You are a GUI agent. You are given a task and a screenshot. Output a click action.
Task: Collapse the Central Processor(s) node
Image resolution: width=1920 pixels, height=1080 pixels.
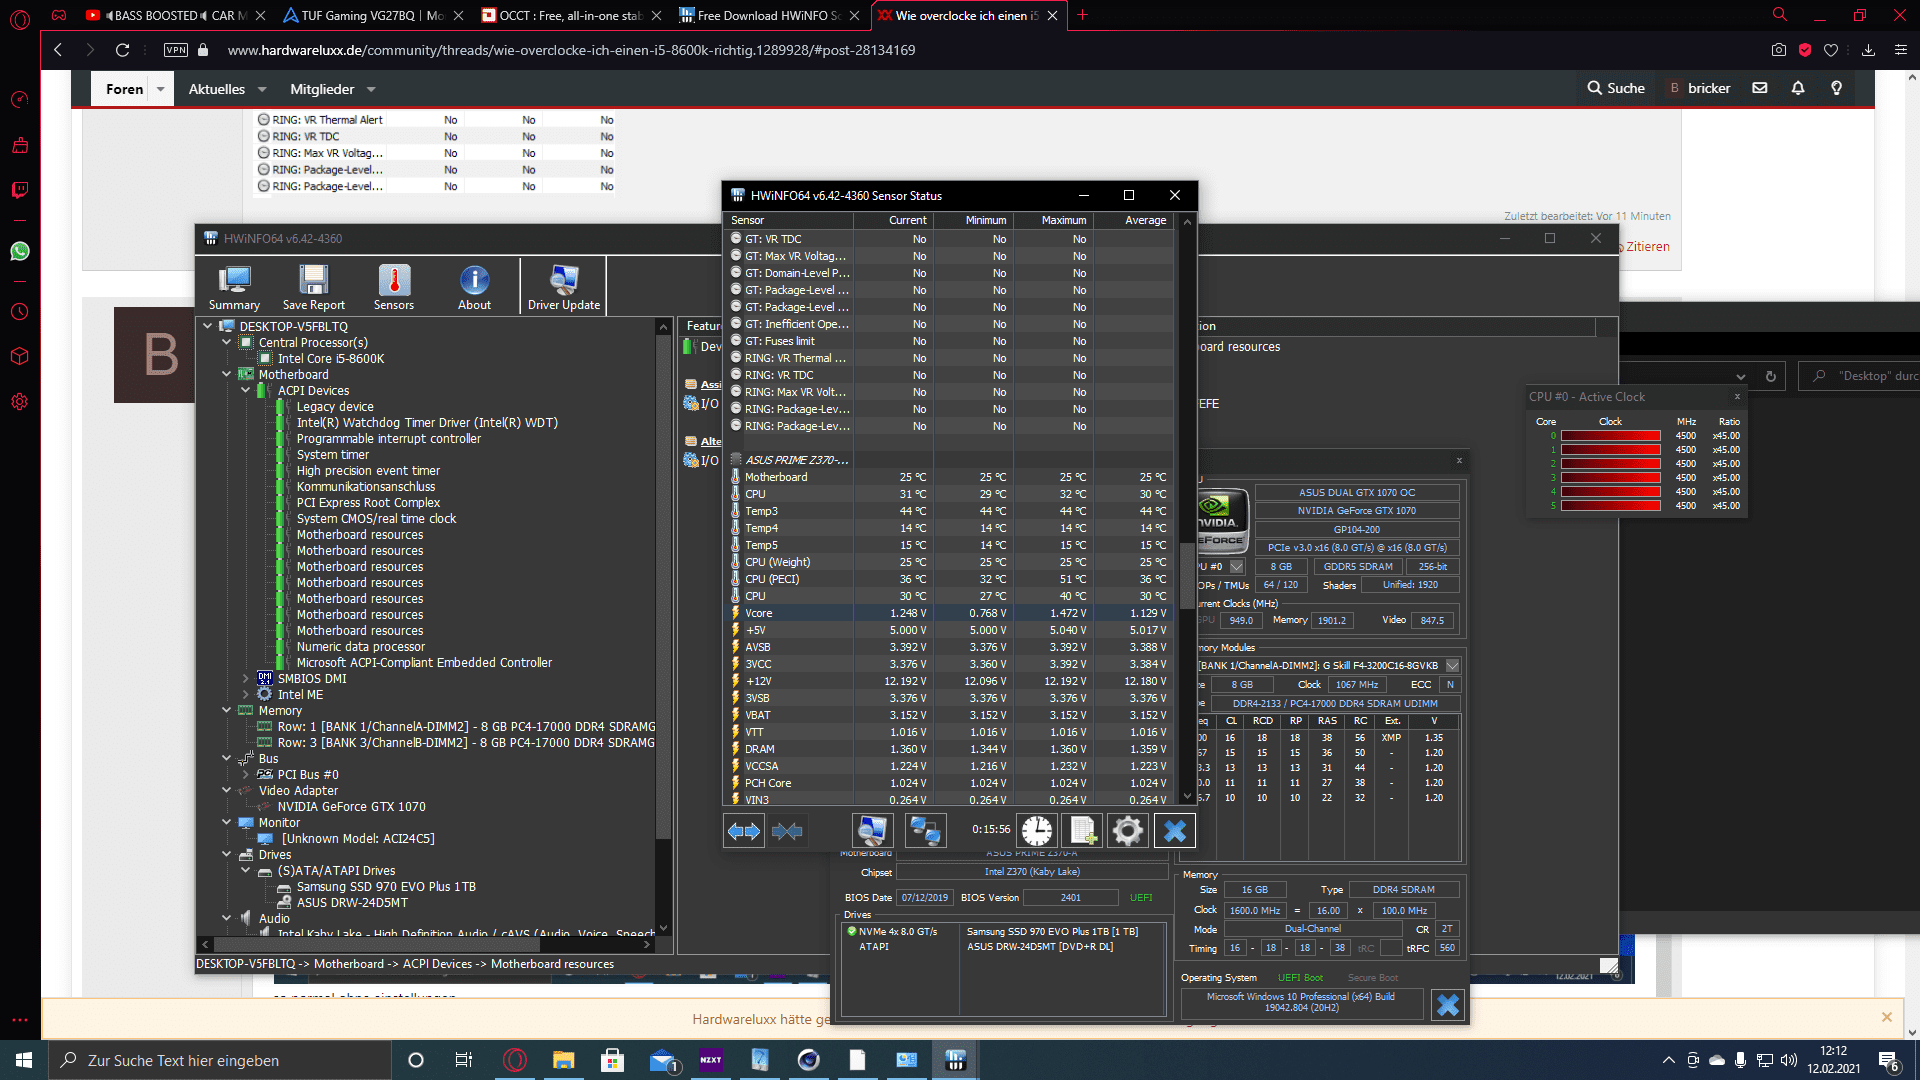pos(227,342)
